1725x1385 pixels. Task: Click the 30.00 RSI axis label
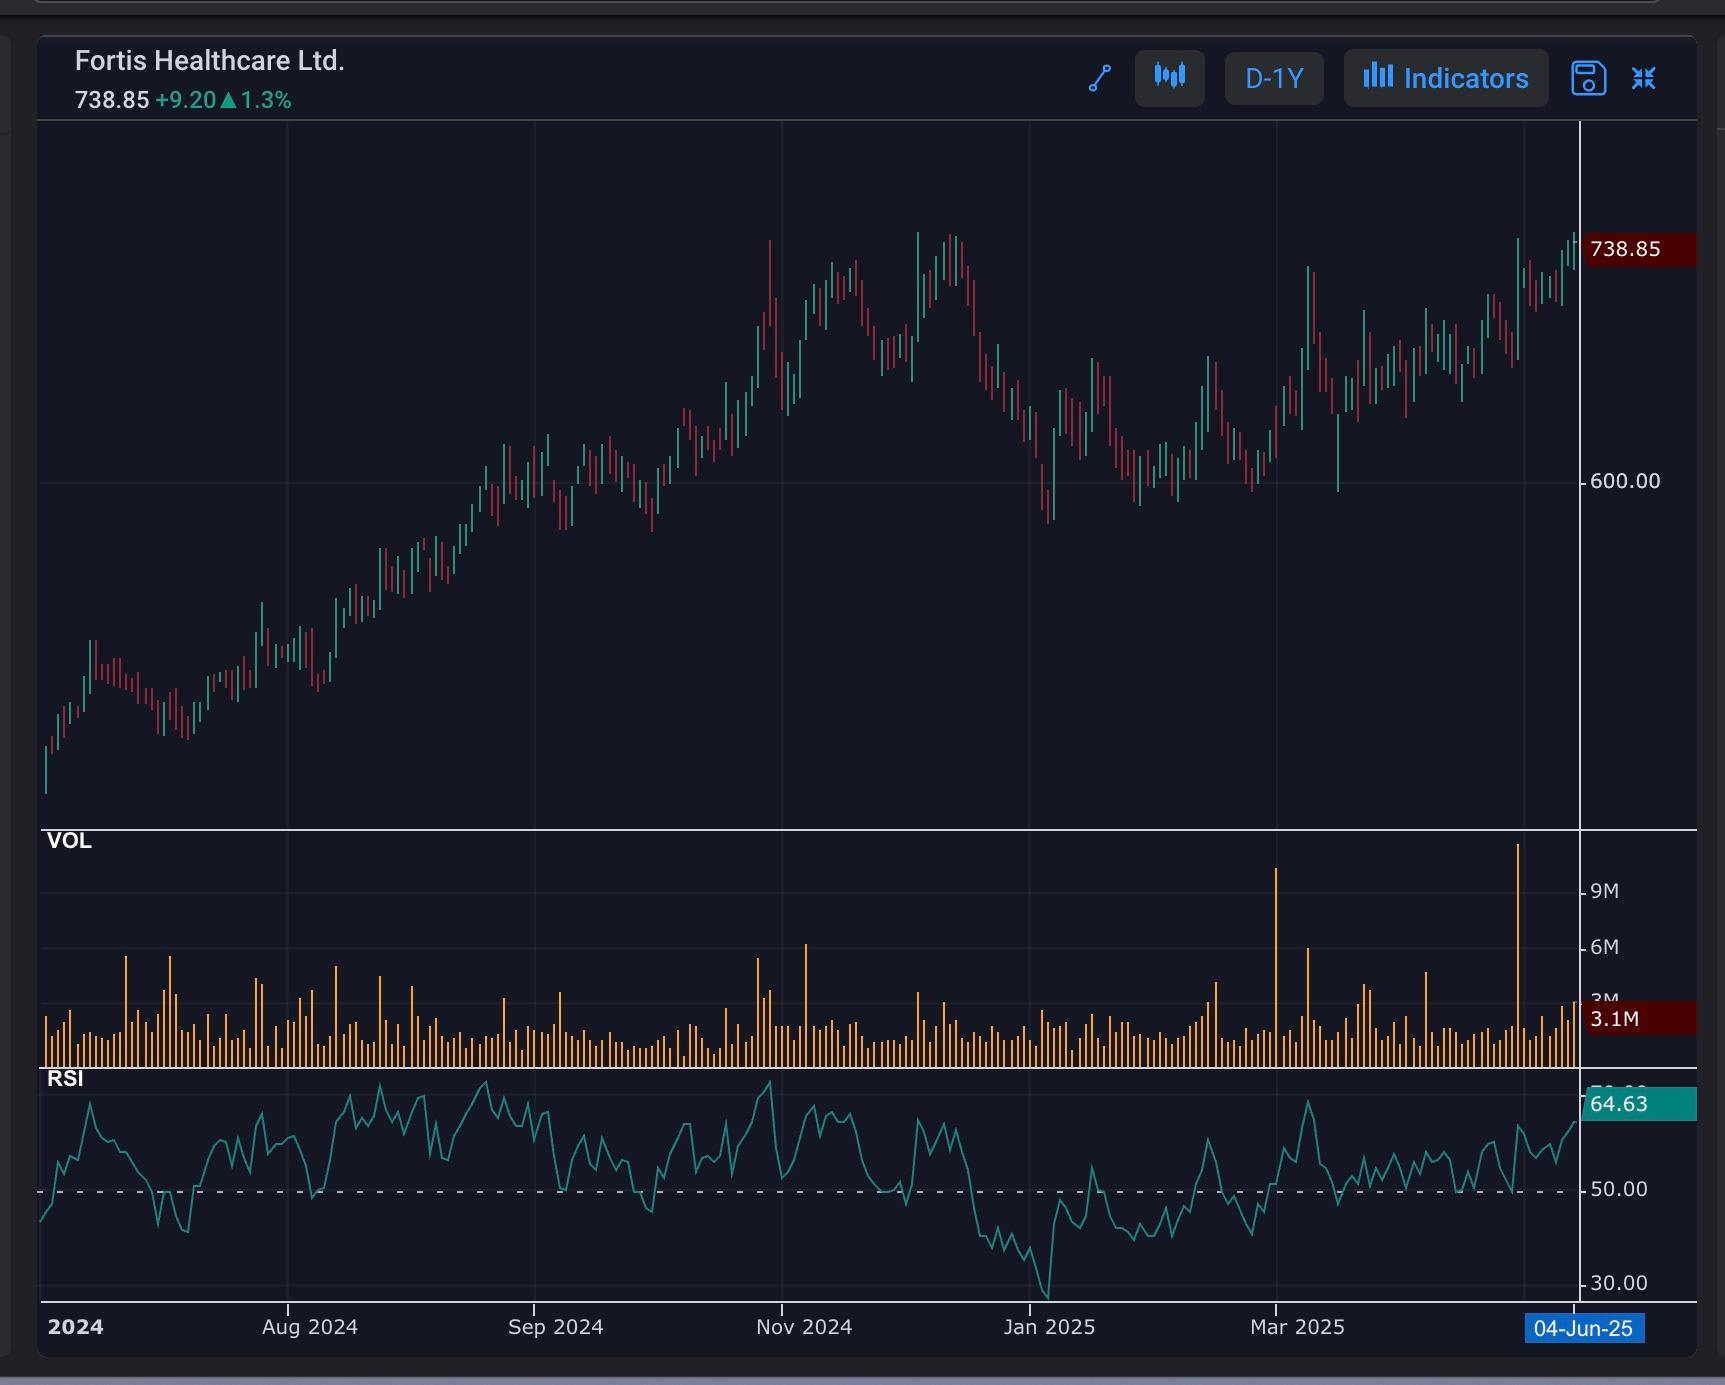tap(1618, 1283)
